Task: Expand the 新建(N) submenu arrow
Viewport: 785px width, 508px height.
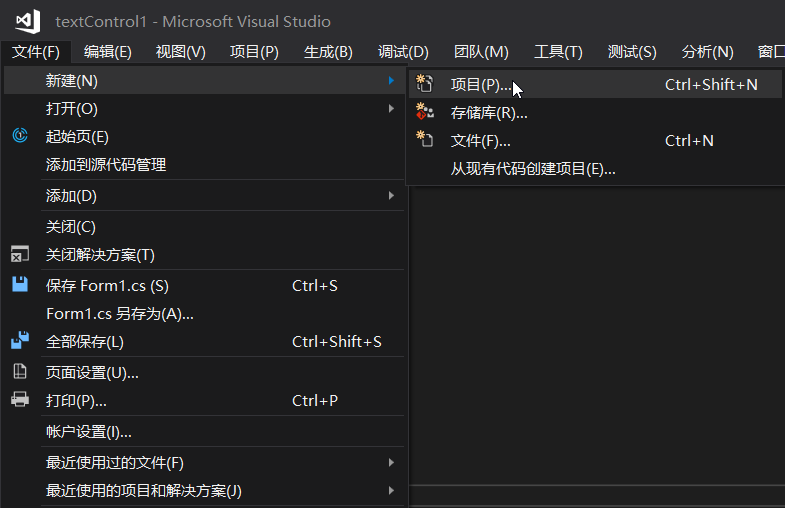Action: (391, 80)
